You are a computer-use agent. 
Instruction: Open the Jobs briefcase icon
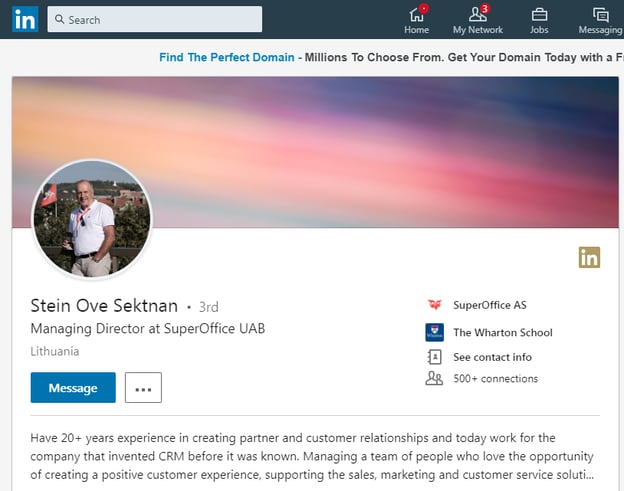[539, 14]
